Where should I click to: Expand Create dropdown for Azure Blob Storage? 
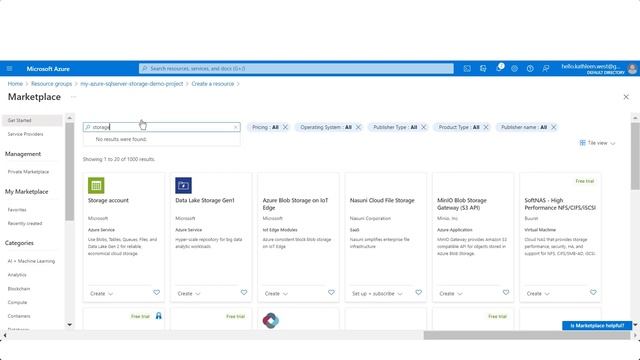click(x=276, y=293)
